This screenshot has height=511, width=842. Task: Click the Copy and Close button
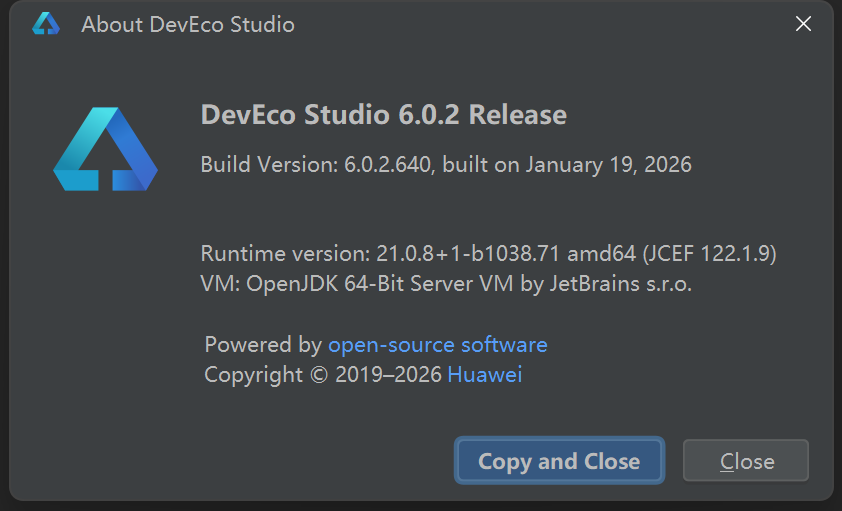click(x=559, y=461)
